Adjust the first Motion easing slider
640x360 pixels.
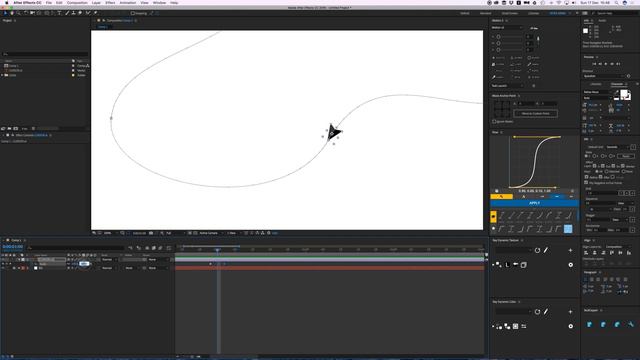tap(509, 37)
